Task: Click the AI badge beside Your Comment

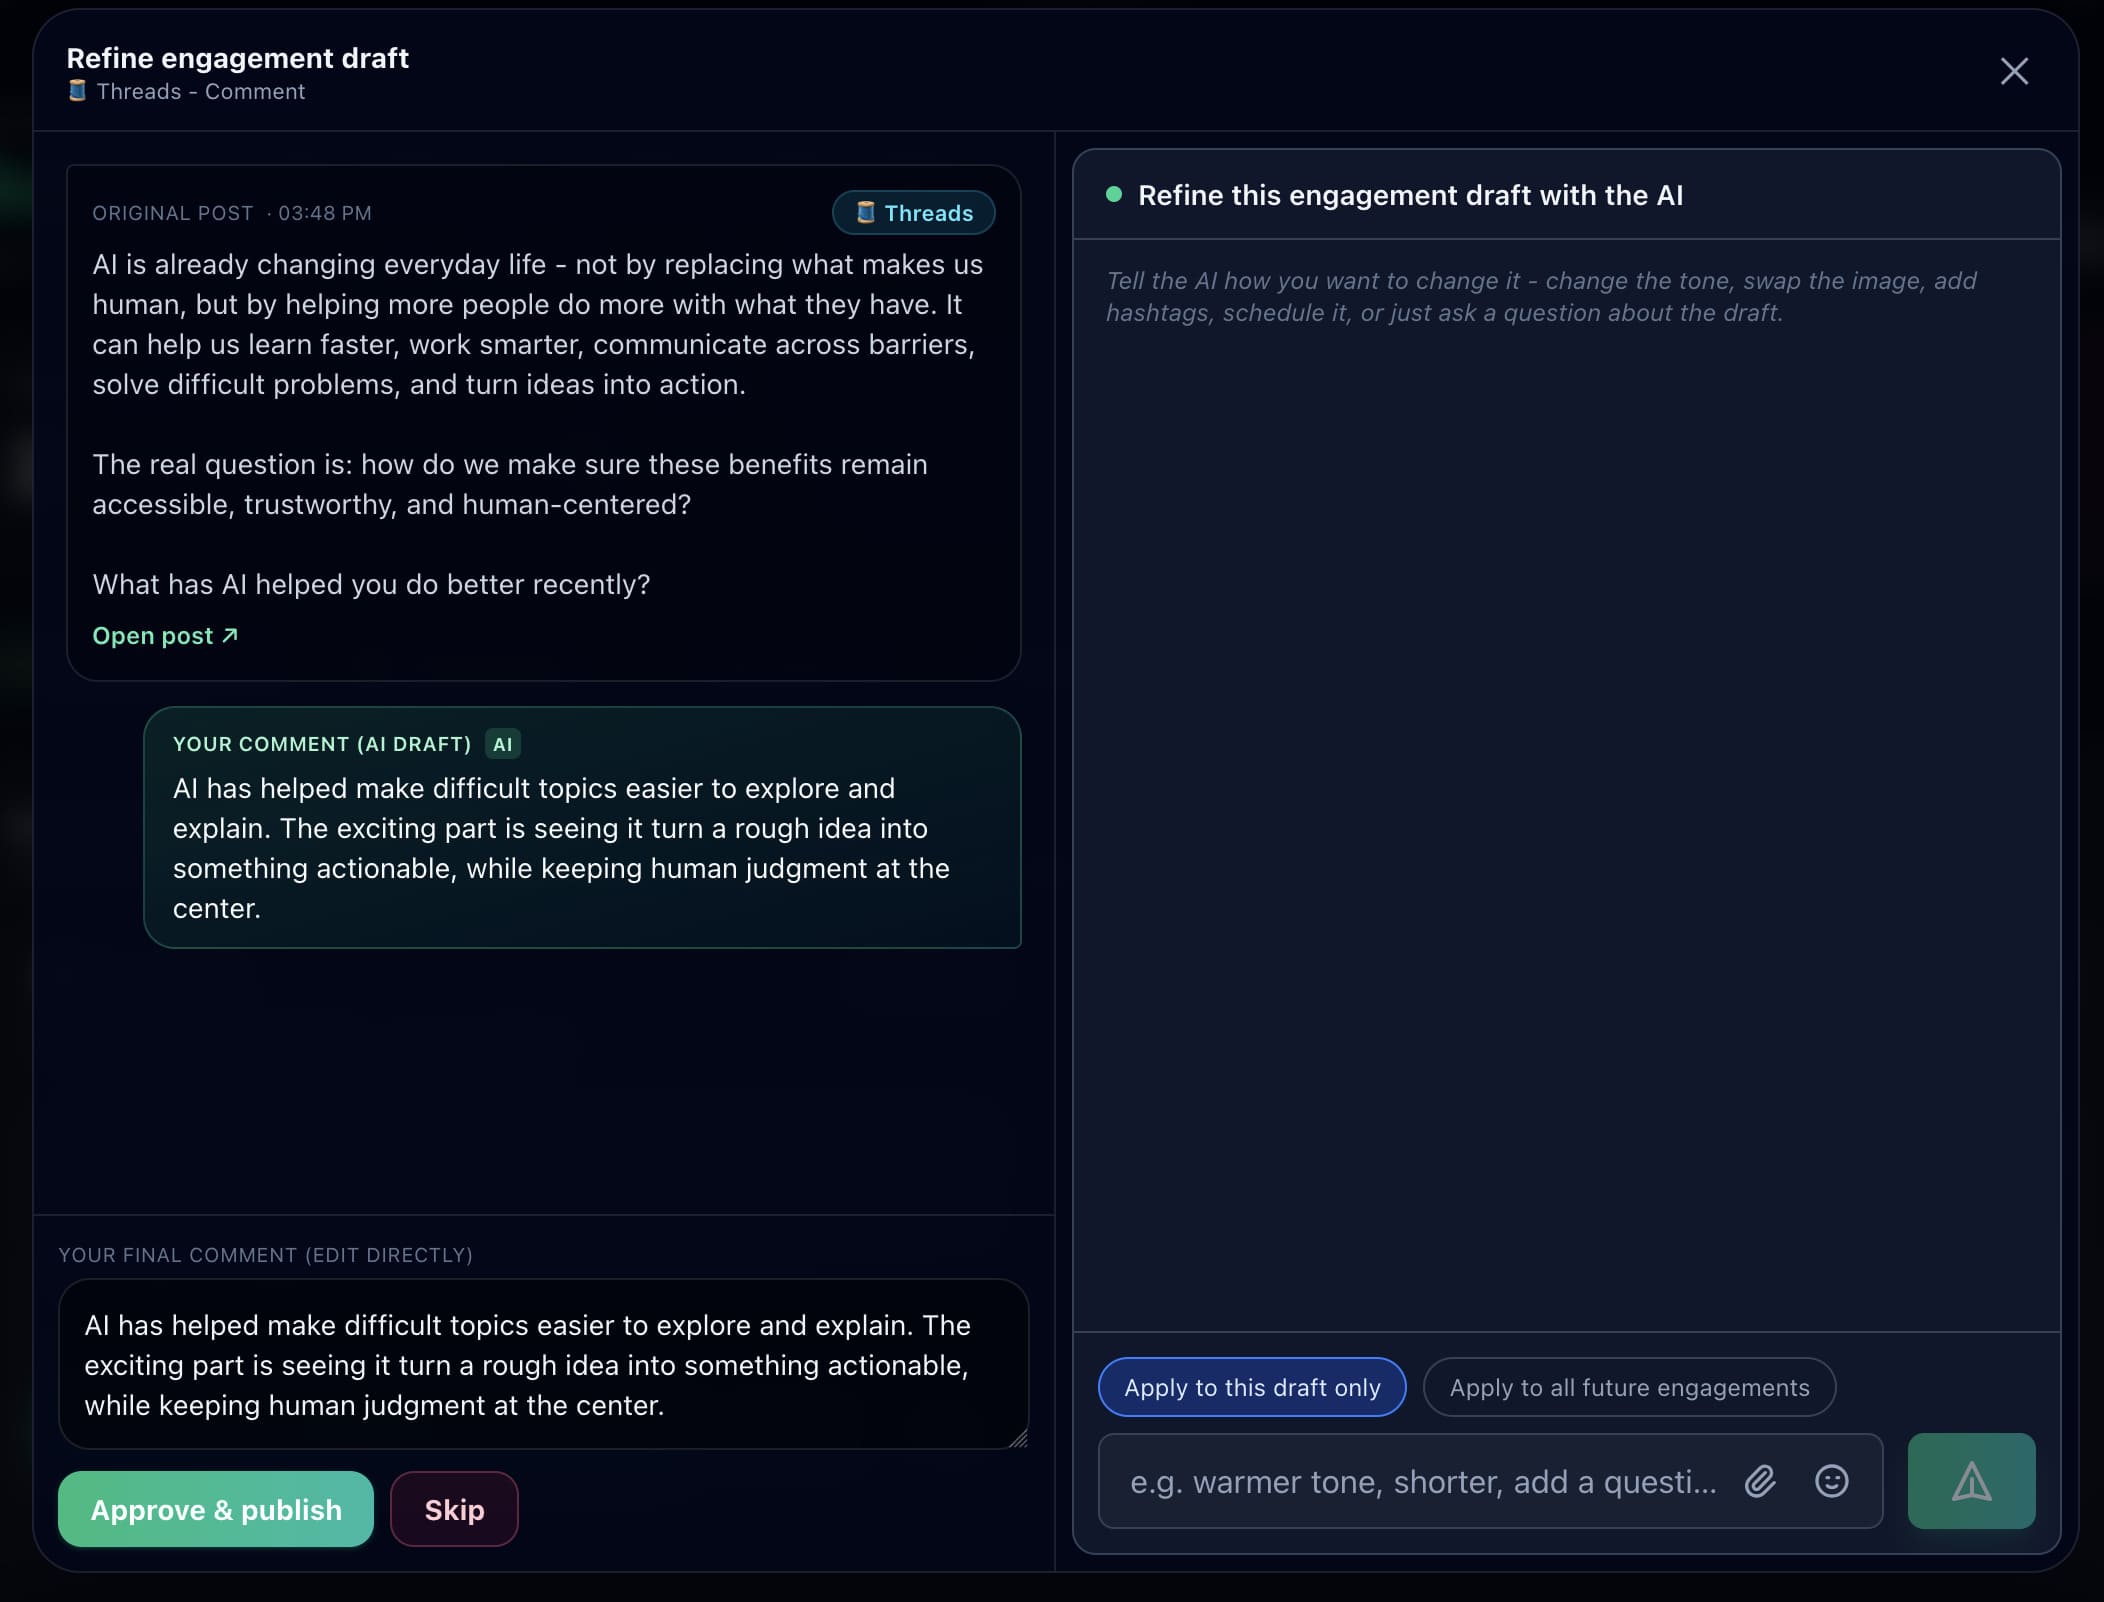Action: coord(503,744)
